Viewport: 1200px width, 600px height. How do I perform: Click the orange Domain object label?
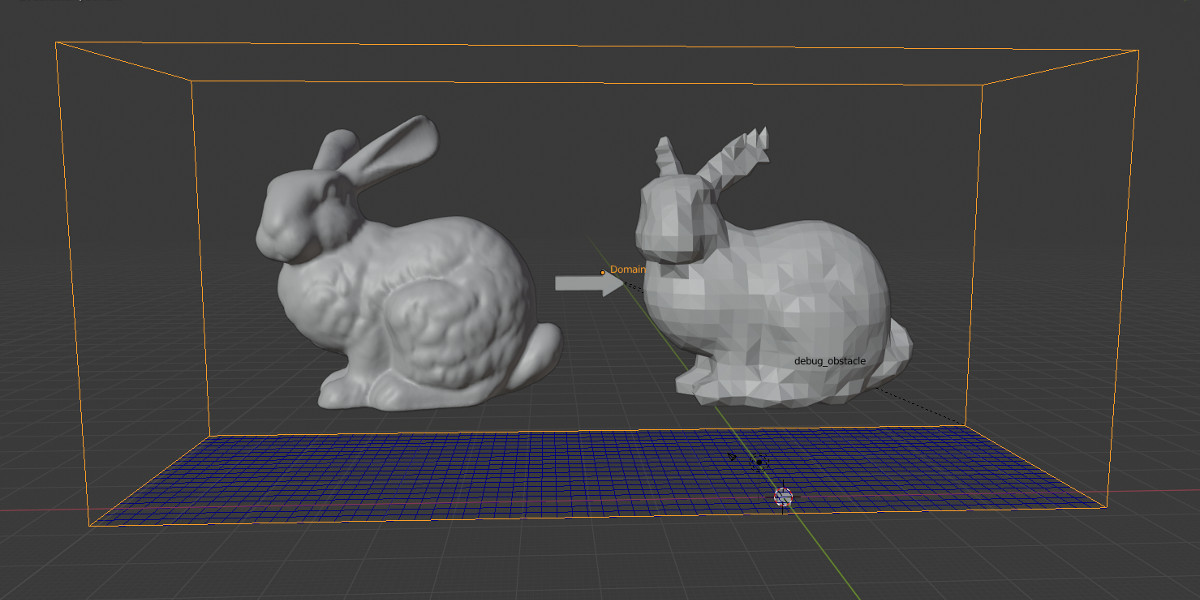[x=628, y=270]
